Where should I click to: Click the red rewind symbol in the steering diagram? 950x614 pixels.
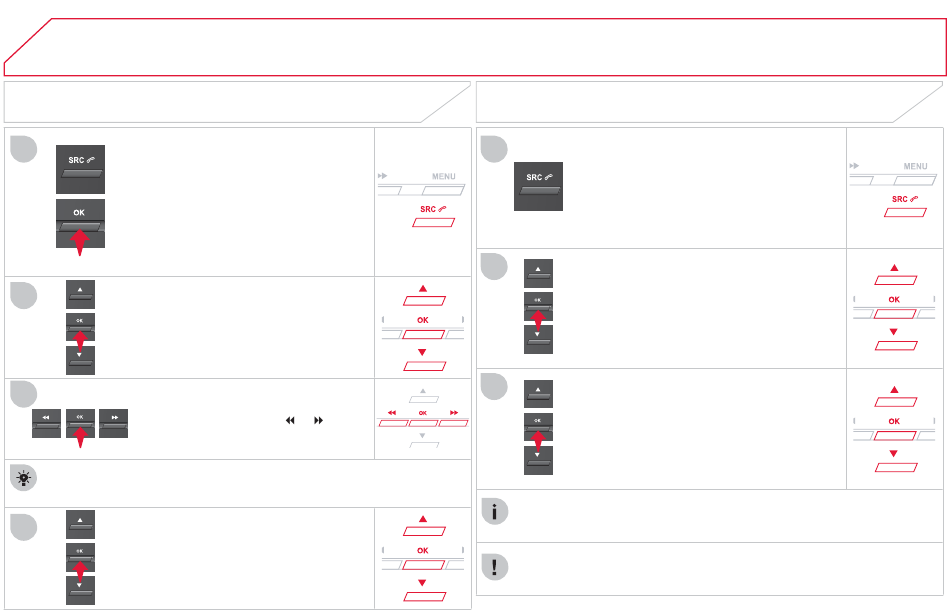[392, 413]
